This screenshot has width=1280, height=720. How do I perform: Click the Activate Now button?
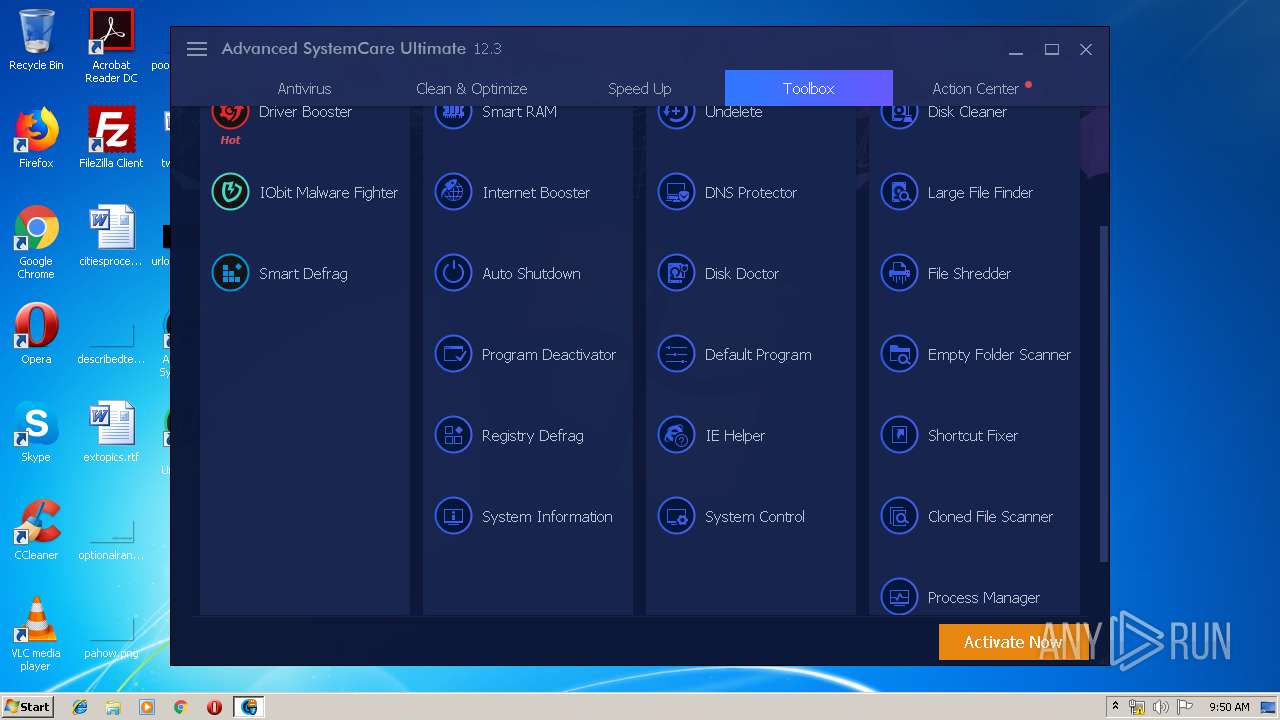pos(1013,642)
